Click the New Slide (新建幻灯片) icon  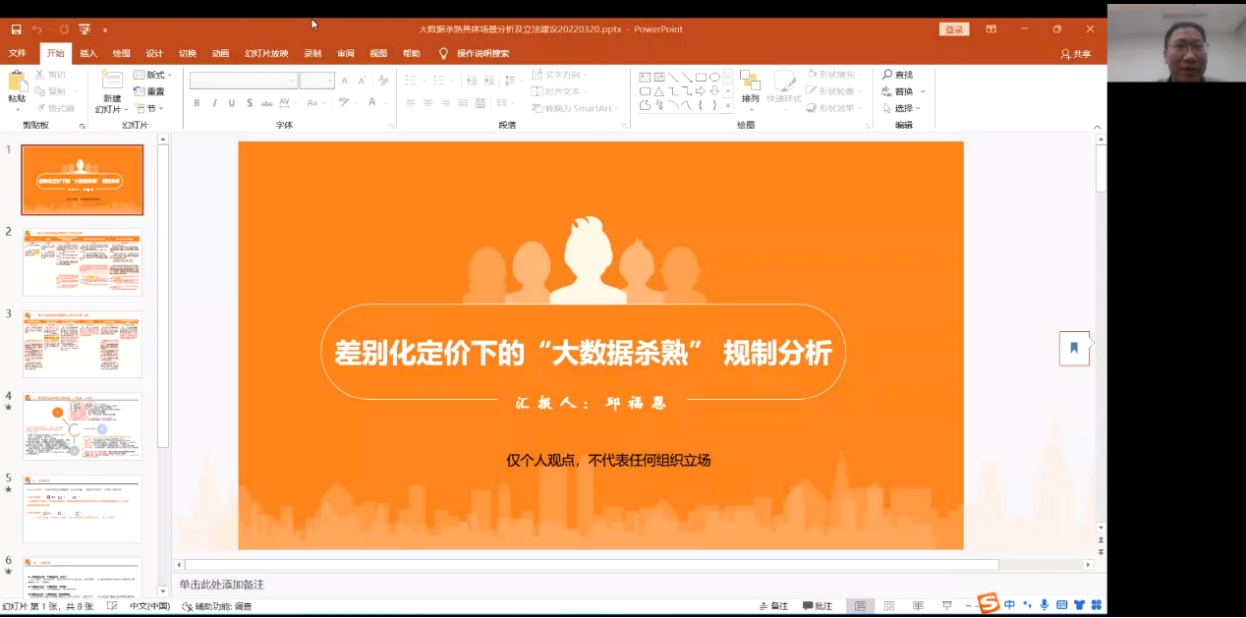(112, 81)
